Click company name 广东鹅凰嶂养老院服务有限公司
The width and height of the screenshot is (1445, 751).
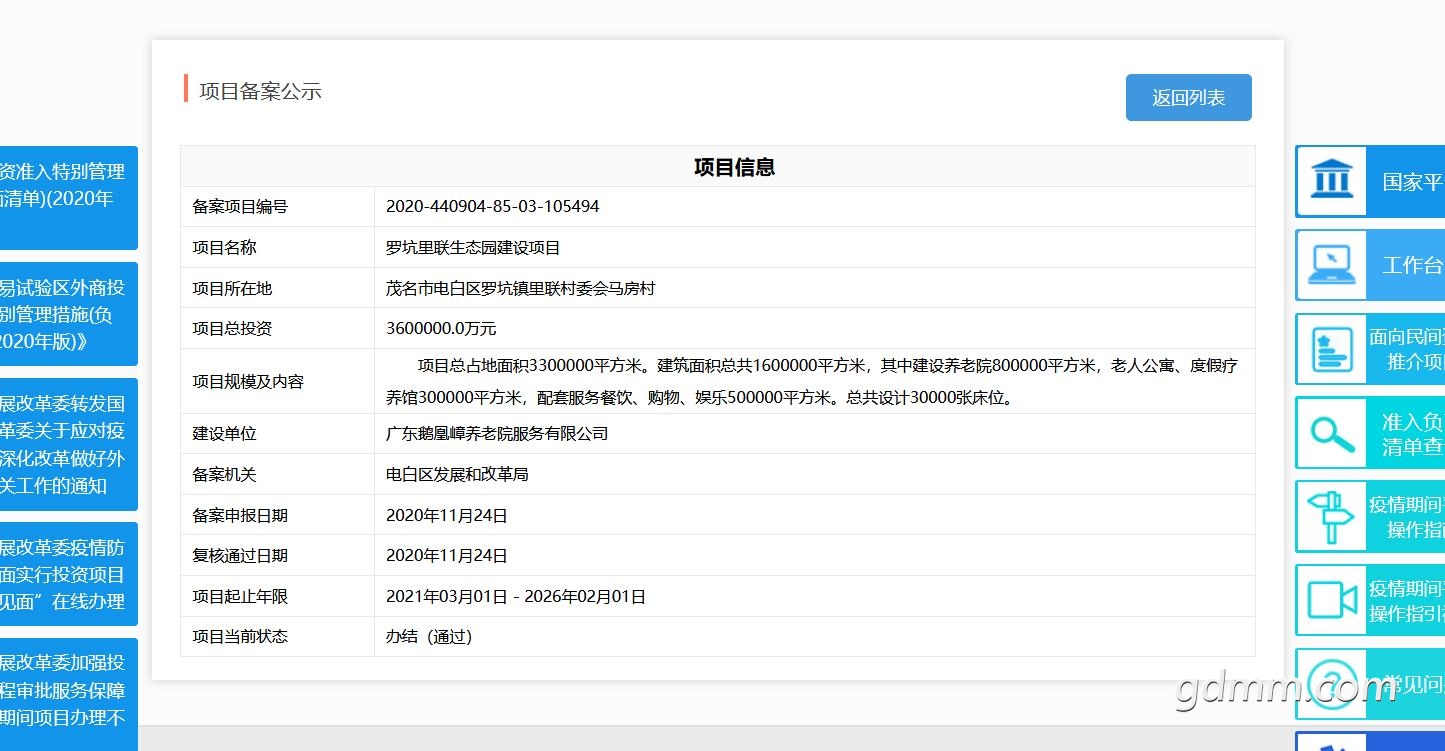point(497,434)
